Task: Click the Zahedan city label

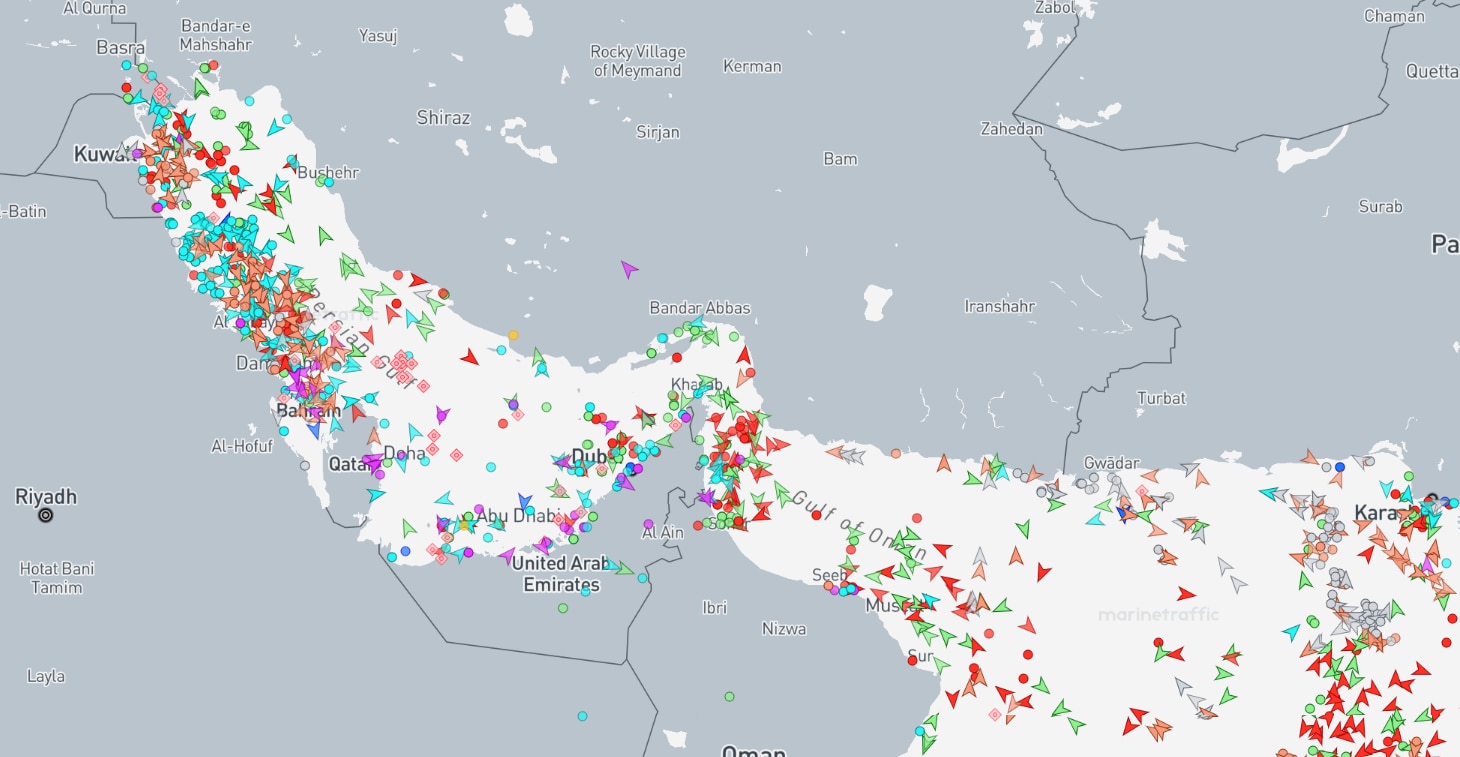Action: [x=1011, y=129]
